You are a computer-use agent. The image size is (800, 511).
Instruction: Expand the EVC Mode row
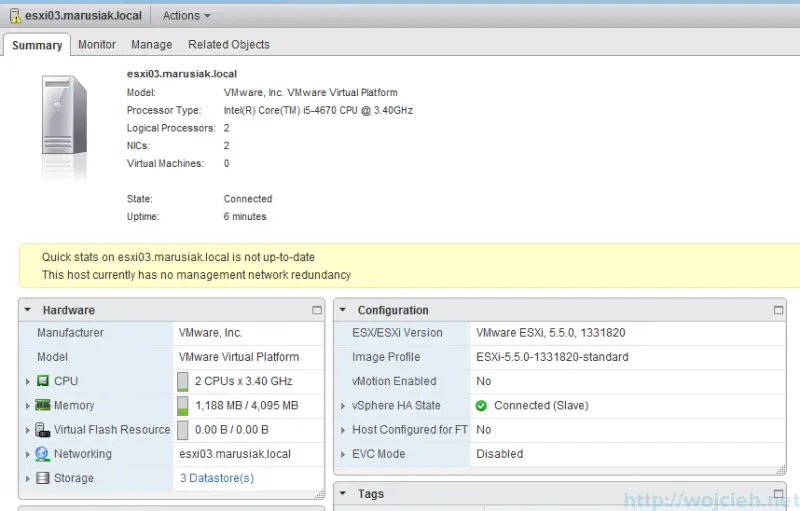tap(343, 454)
